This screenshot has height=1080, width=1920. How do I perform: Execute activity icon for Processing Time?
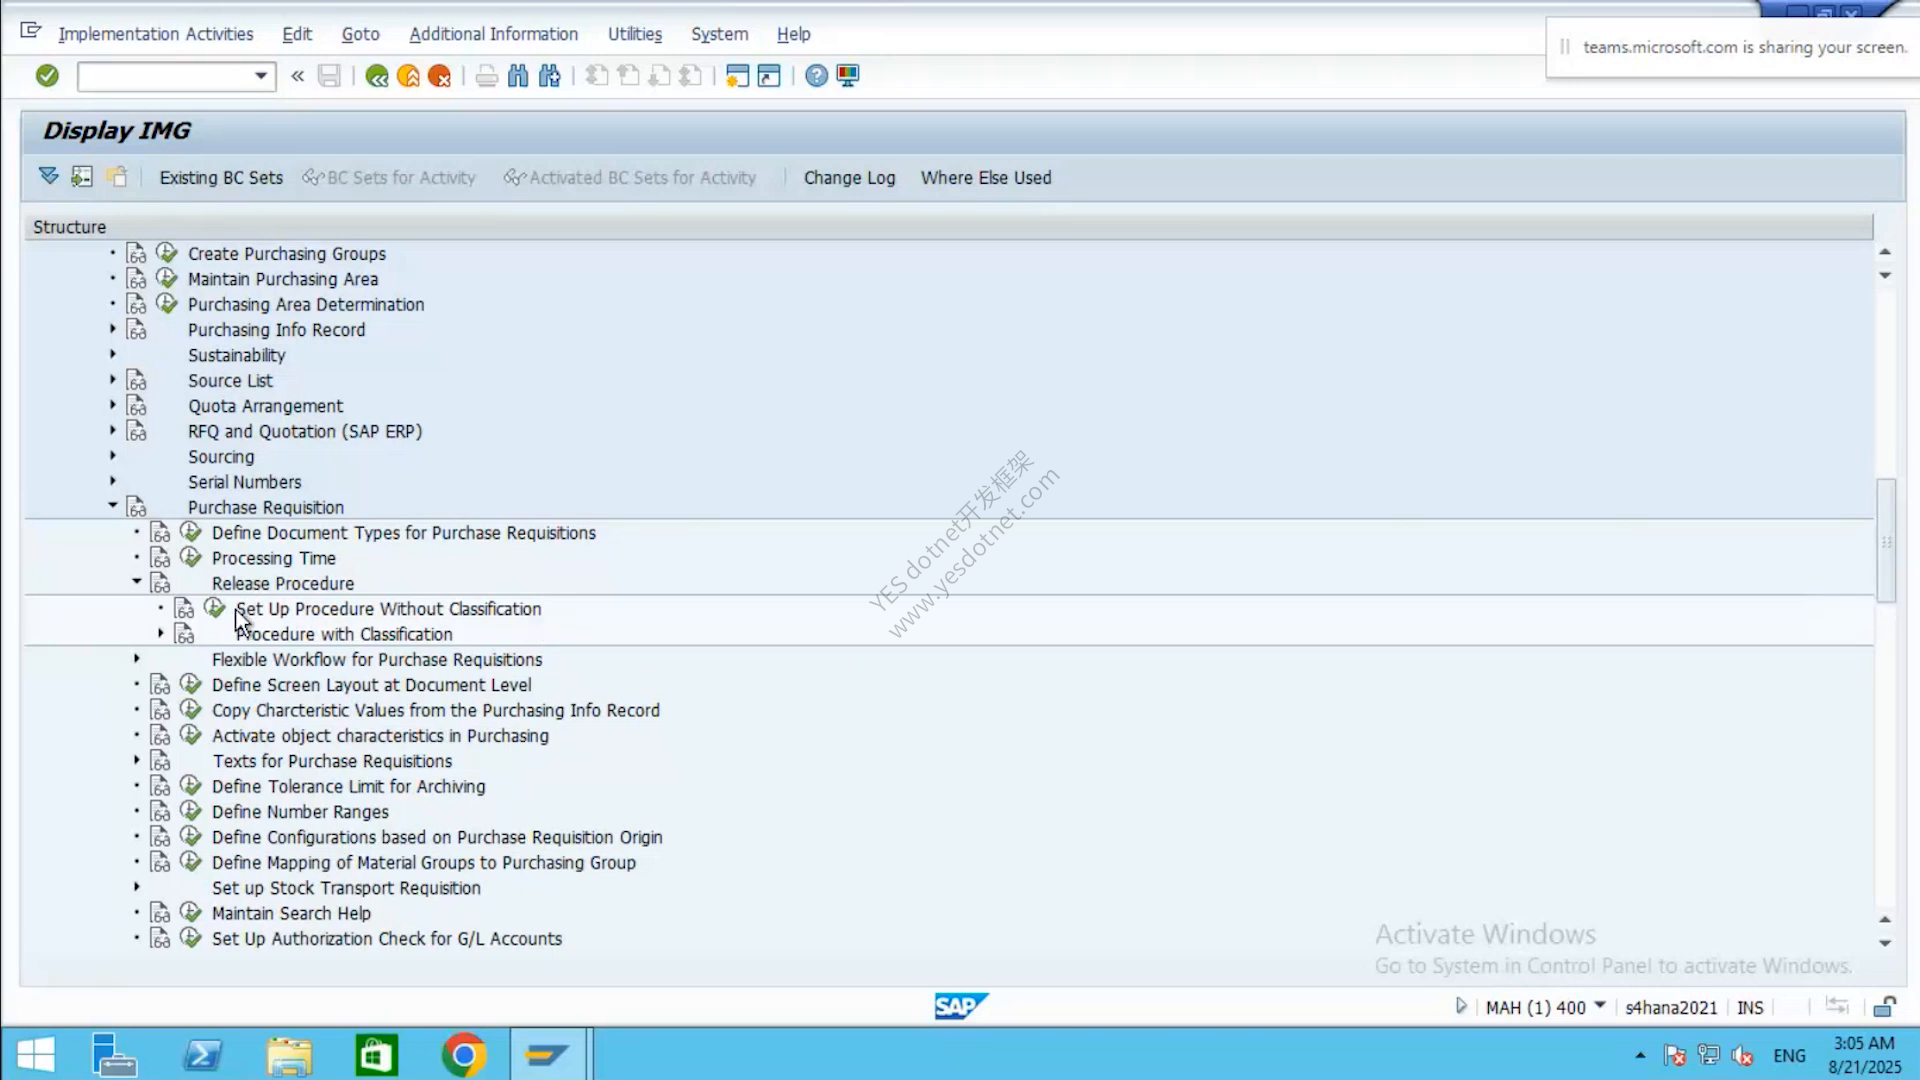pos(191,558)
